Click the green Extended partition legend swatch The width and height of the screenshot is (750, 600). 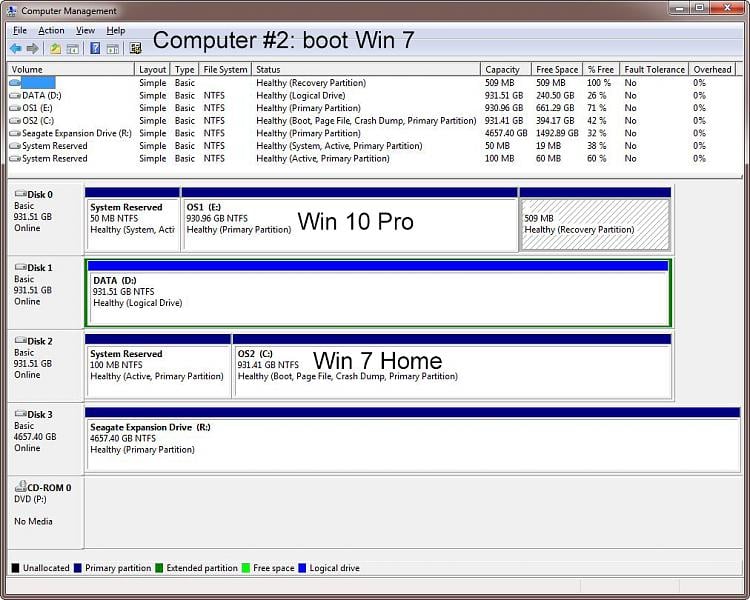pyautogui.click(x=159, y=568)
